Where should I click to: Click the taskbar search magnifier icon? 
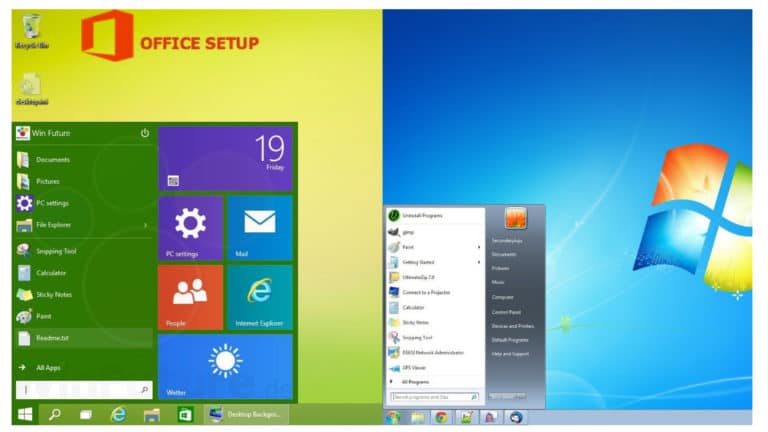(x=55, y=414)
